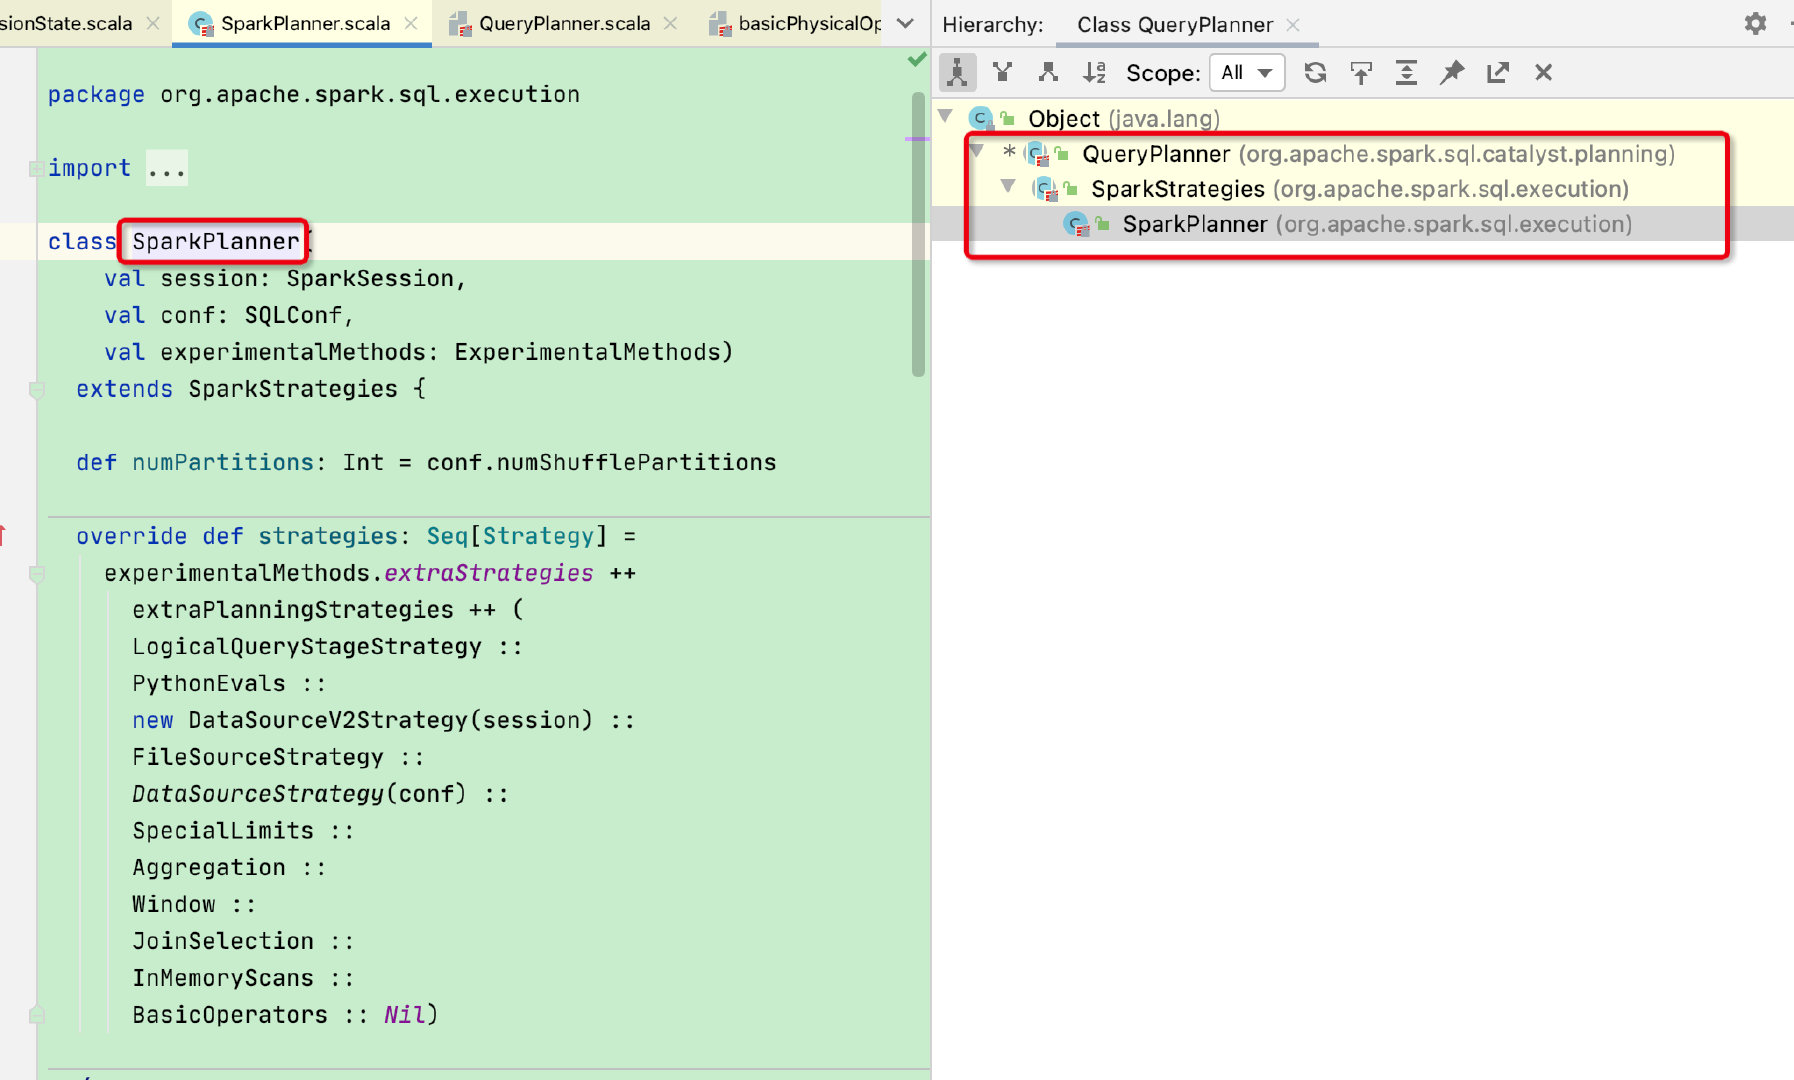
Task: Expand the folded import statements
Action: click(x=36, y=168)
